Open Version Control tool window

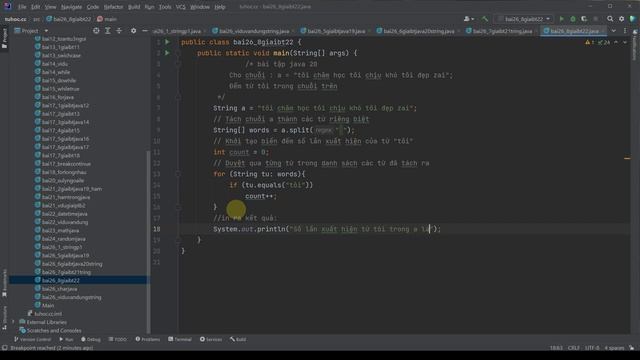coord(33,339)
